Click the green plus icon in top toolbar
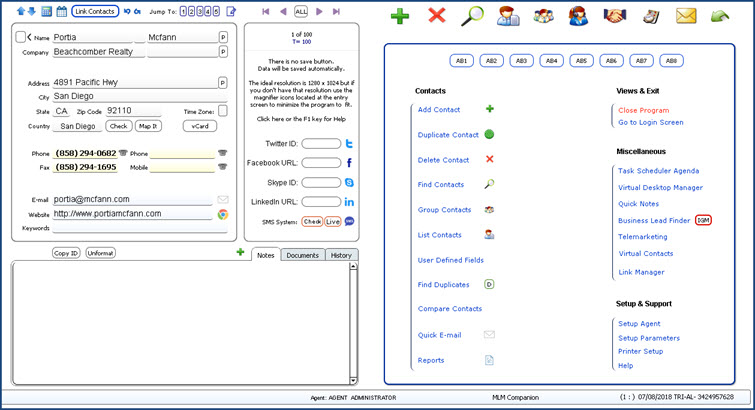 point(400,16)
